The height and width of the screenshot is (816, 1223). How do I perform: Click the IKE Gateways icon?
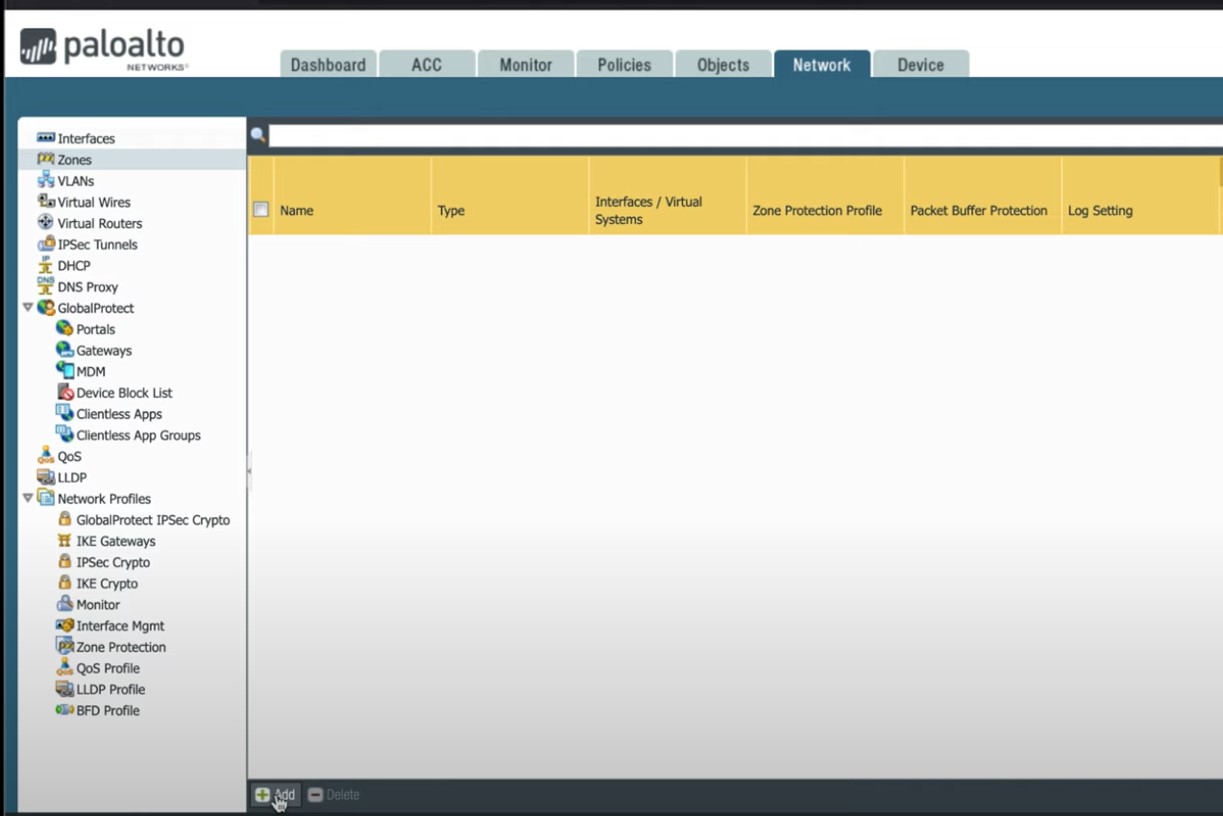tap(65, 540)
